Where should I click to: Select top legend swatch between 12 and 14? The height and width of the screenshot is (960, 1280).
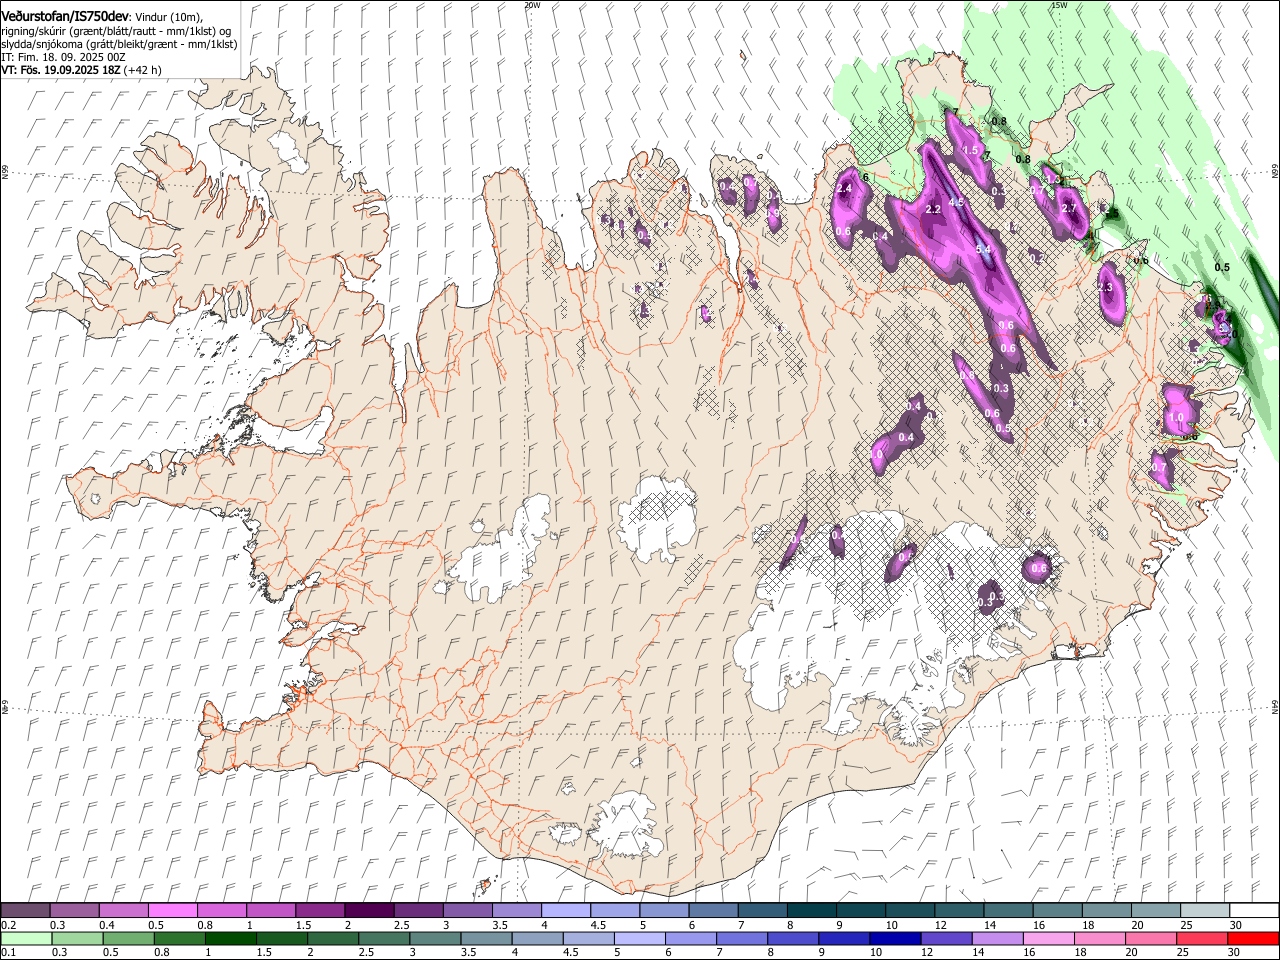click(960, 911)
